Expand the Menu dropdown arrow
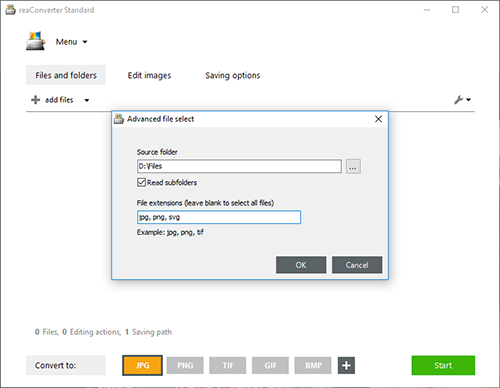The height and width of the screenshot is (388, 500). tap(85, 42)
